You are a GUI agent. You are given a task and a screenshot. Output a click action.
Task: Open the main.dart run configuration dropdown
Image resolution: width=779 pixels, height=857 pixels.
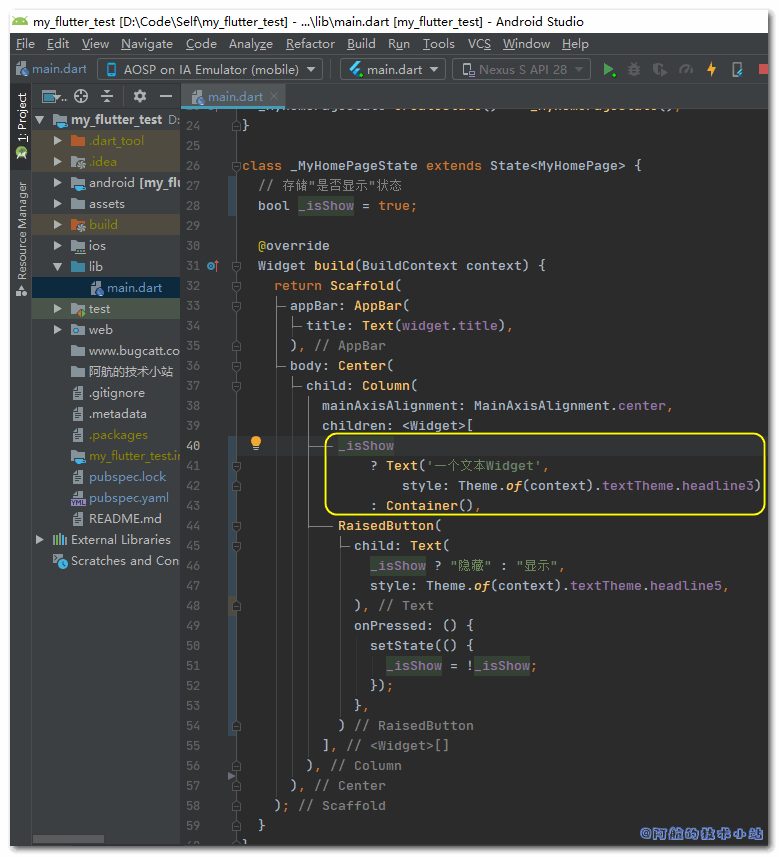pyautogui.click(x=394, y=70)
